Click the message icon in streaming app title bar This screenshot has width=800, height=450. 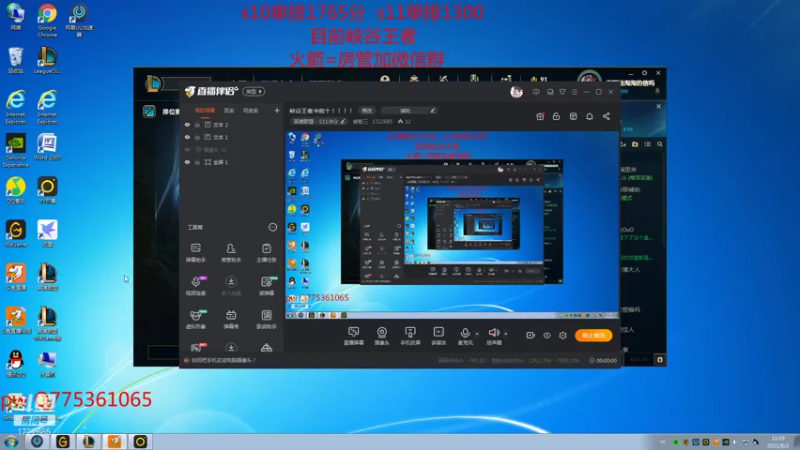[x=536, y=92]
